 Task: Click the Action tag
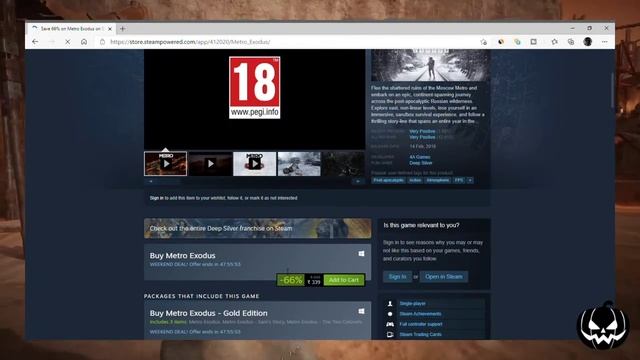click(x=415, y=180)
